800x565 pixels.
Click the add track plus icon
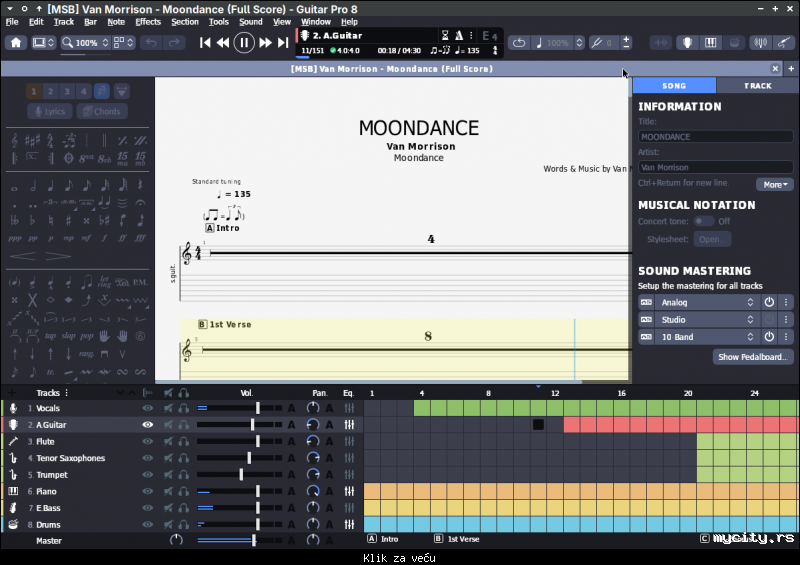[12, 392]
